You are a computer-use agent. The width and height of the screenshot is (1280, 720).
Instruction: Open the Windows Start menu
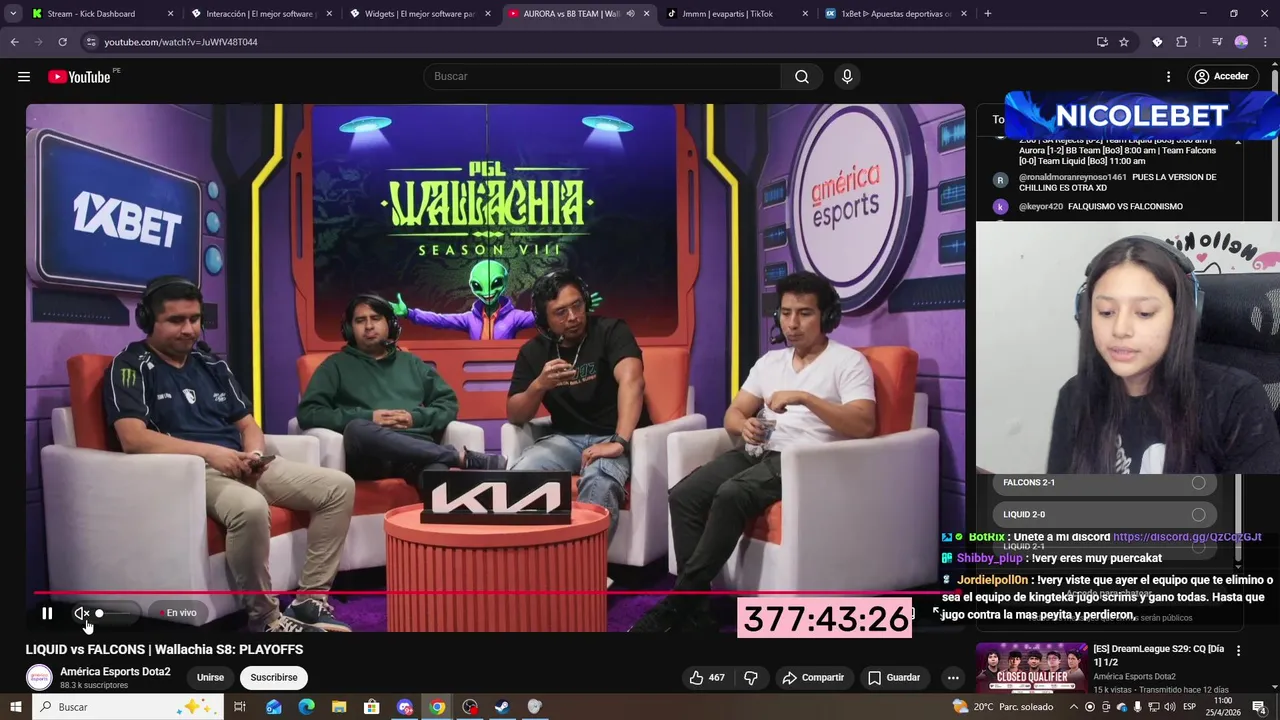pos(15,707)
